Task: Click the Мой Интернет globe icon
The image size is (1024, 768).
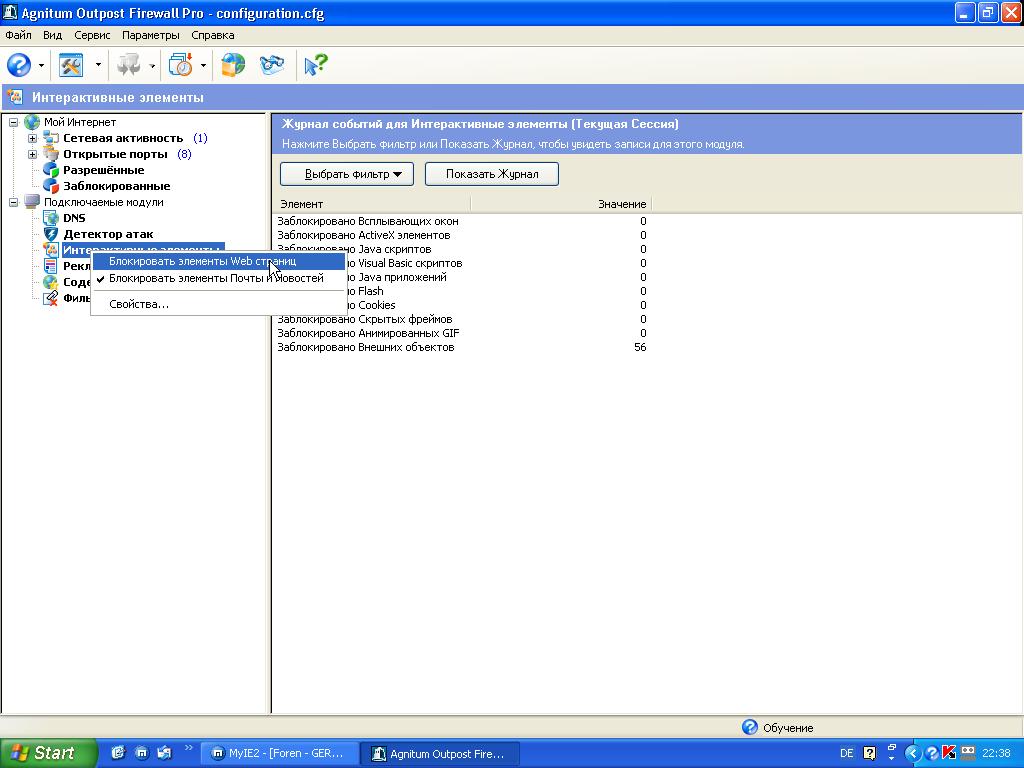Action: point(32,122)
